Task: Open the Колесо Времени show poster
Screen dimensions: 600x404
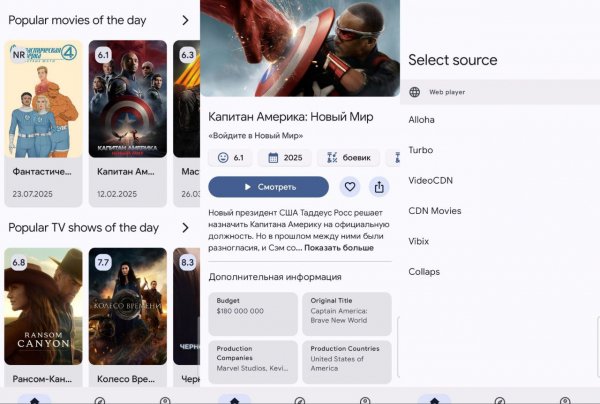Action: [128, 306]
